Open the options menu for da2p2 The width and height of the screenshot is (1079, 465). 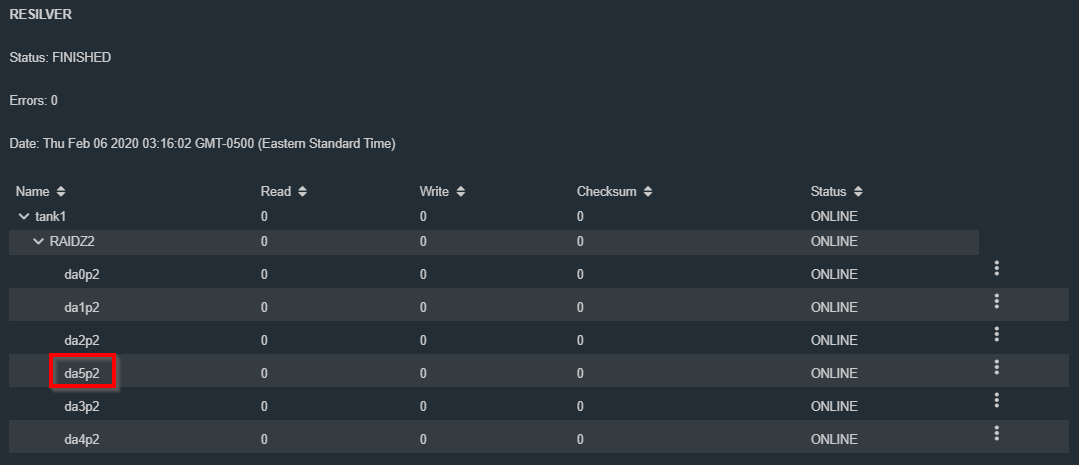[x=996, y=334]
